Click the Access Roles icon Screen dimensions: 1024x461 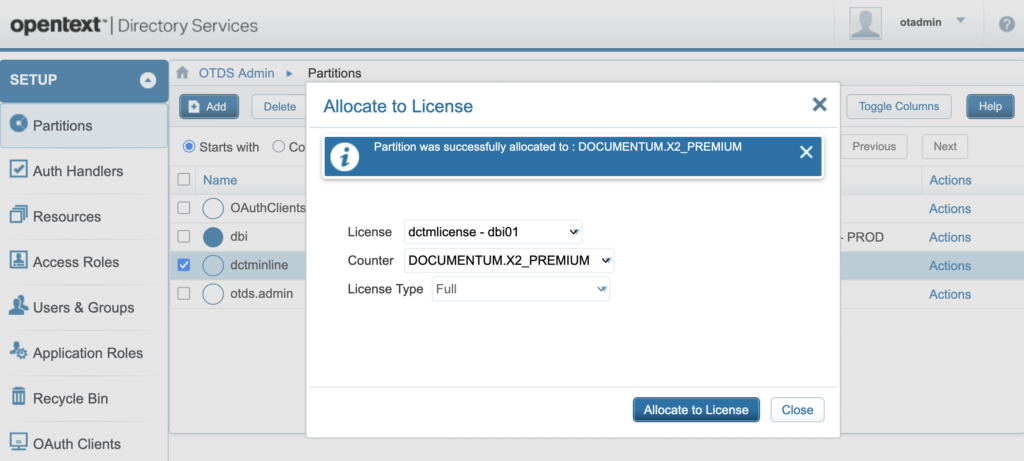(17, 261)
